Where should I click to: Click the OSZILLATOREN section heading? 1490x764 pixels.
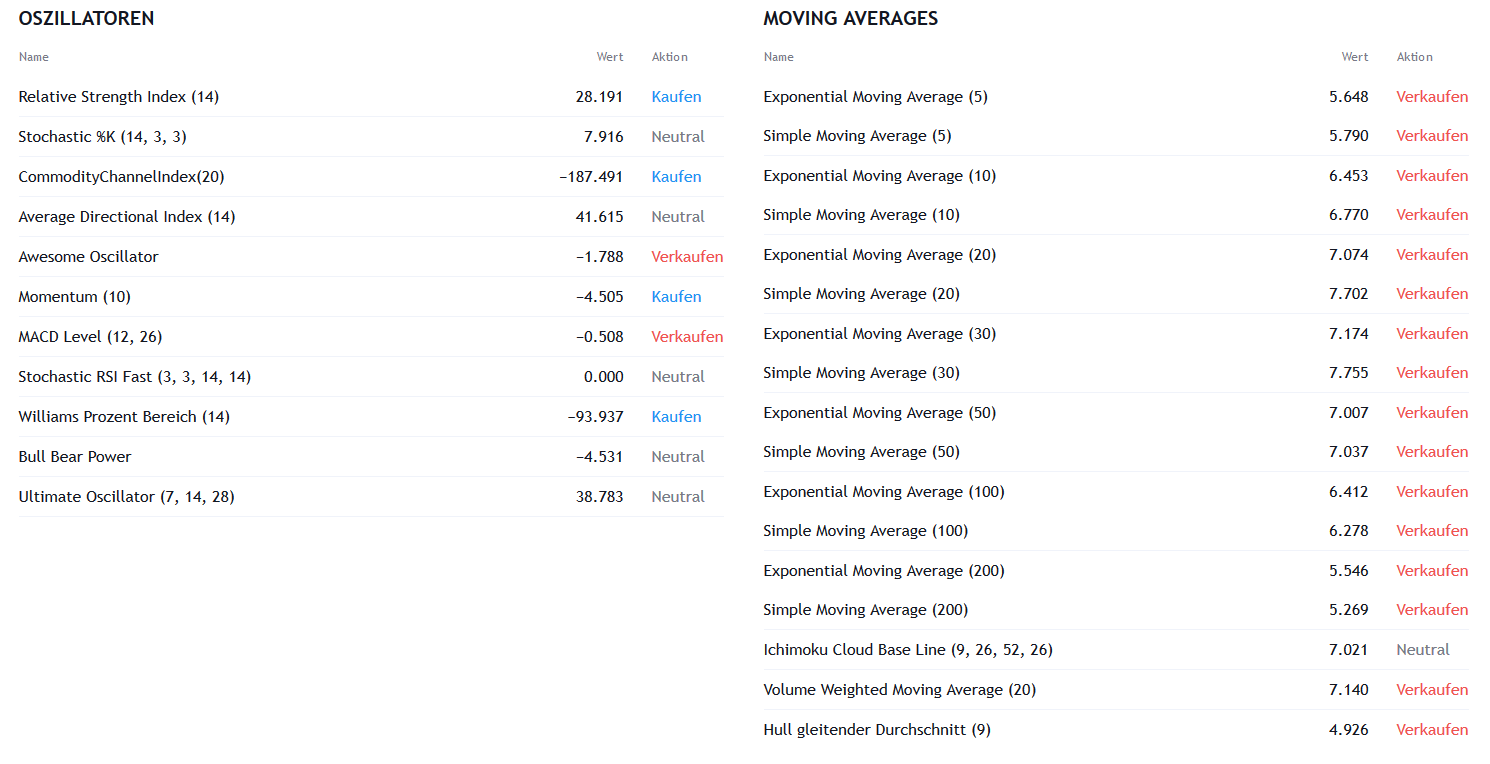pos(86,18)
